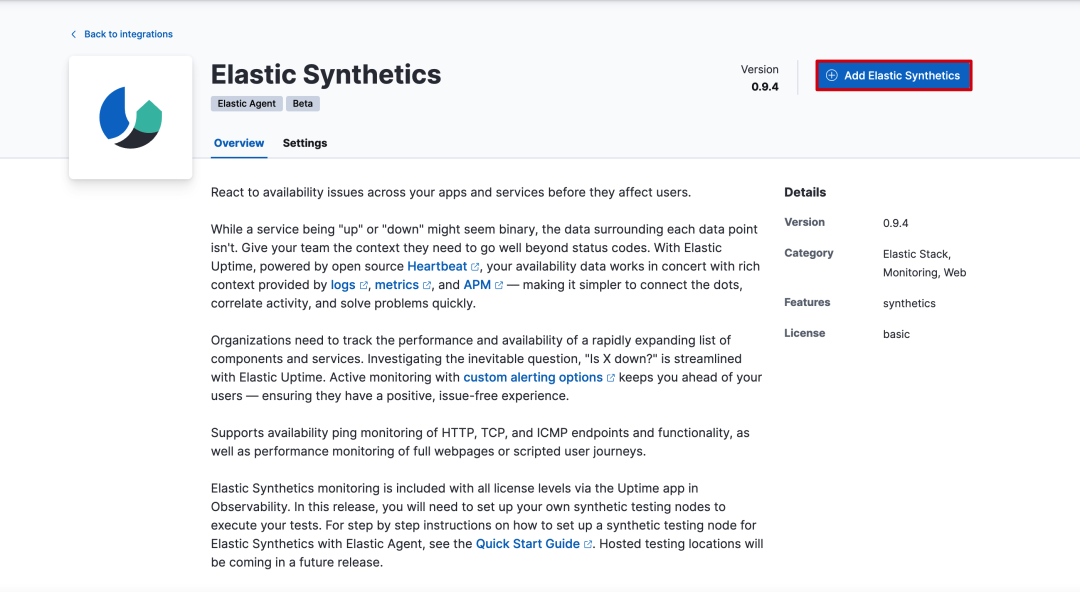
Task: Open the custom alerting options link
Action: coord(532,378)
